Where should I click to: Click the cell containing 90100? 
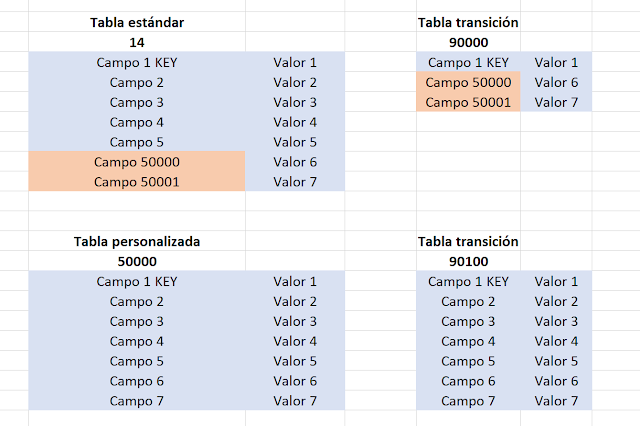[468, 261]
